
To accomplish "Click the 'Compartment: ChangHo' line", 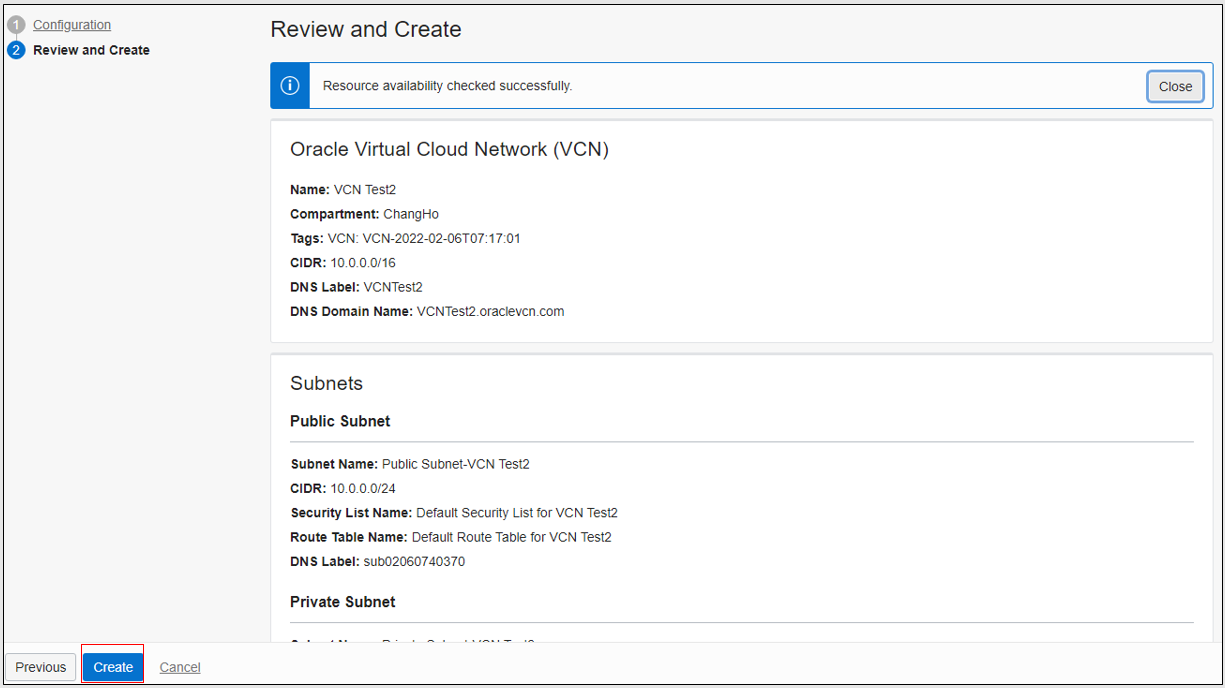I will pos(364,214).
